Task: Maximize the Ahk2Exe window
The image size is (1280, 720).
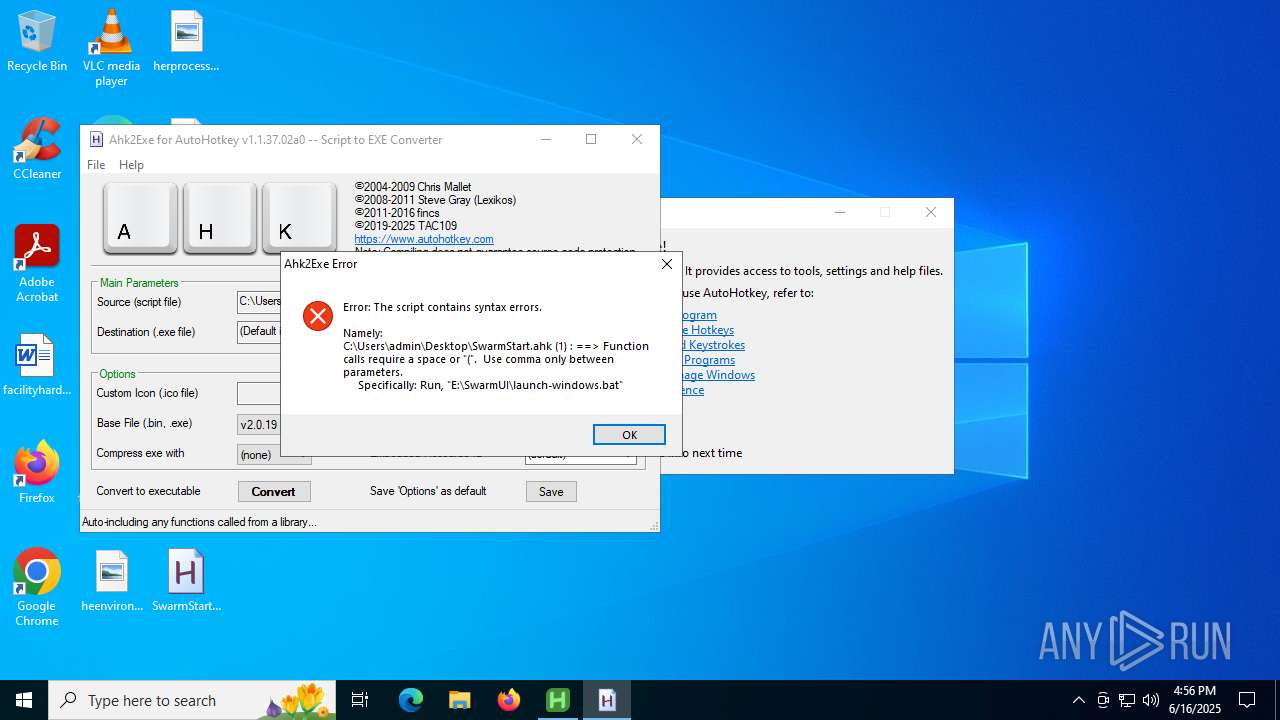Action: (x=591, y=139)
